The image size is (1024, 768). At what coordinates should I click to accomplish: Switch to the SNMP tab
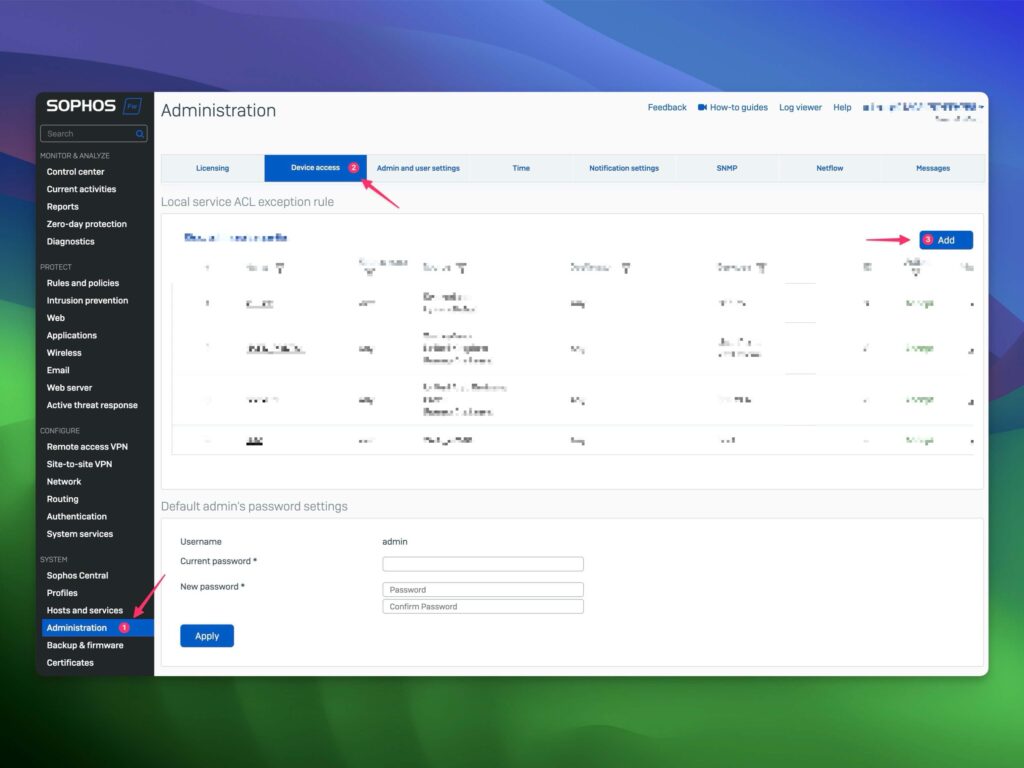click(727, 168)
